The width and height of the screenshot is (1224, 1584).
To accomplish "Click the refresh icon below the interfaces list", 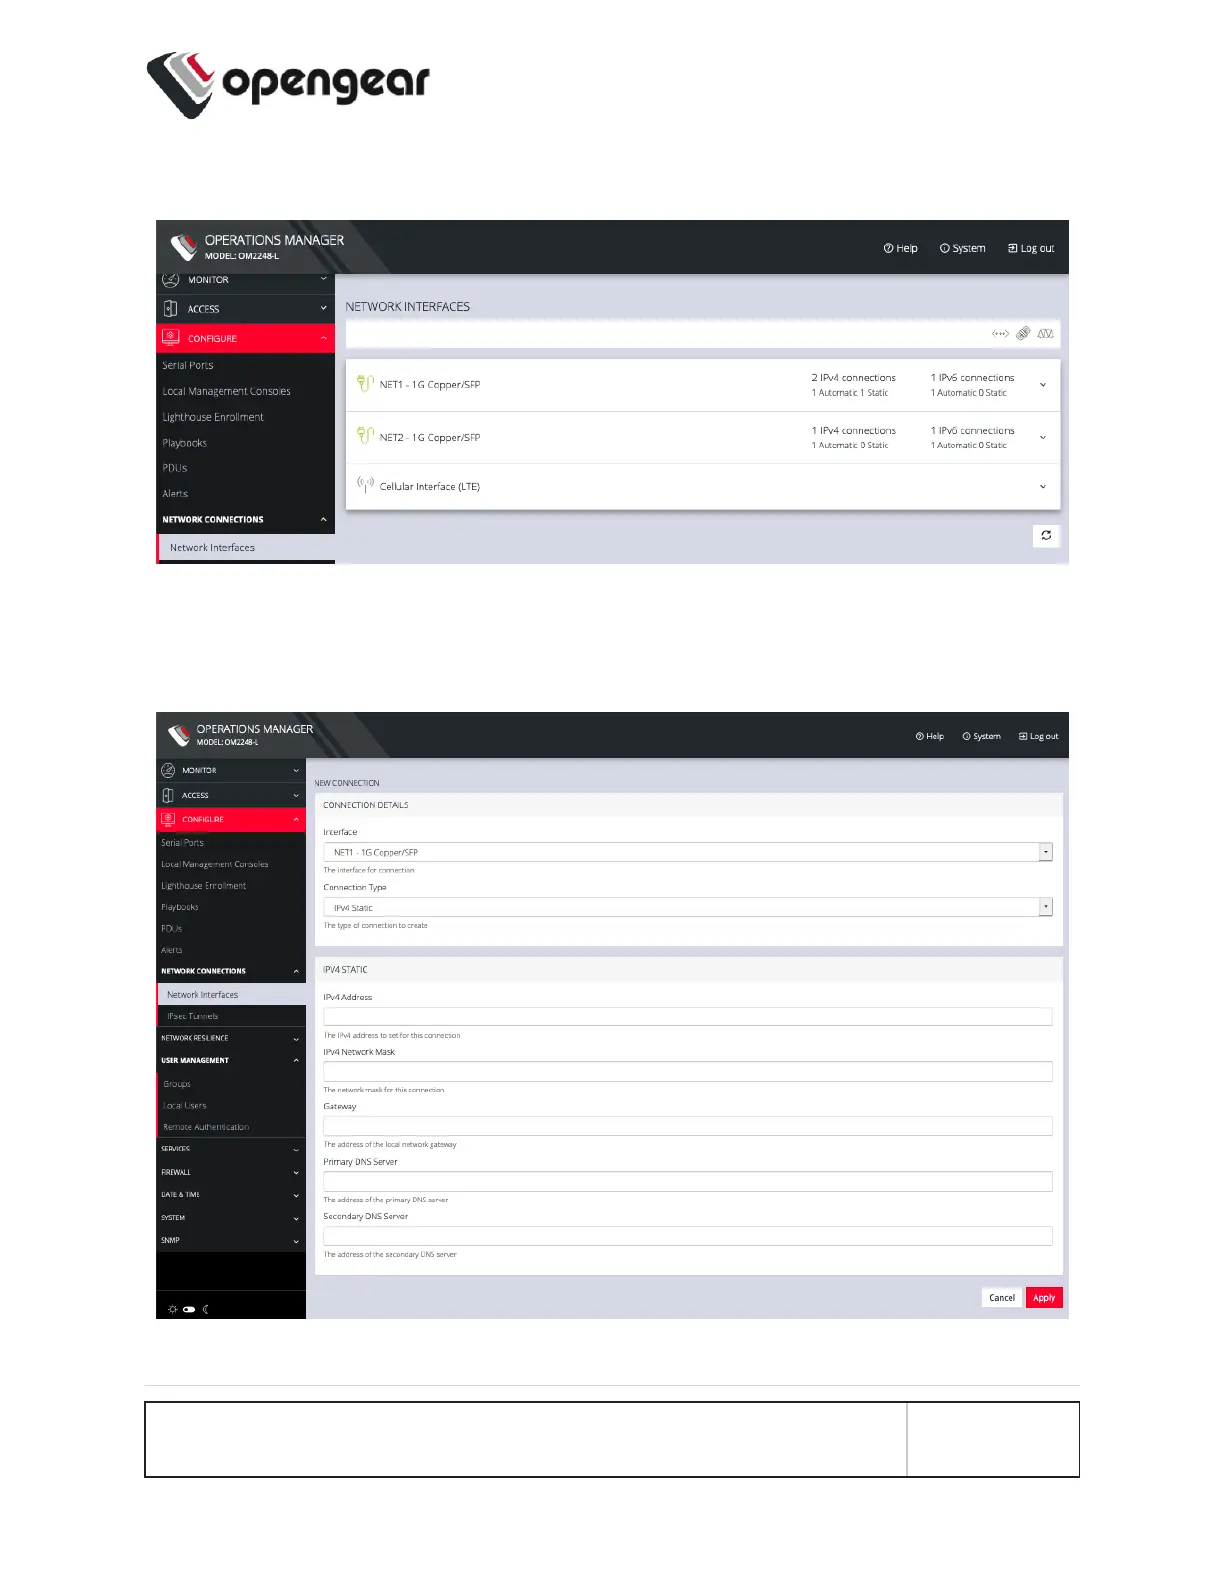I will [1046, 536].
